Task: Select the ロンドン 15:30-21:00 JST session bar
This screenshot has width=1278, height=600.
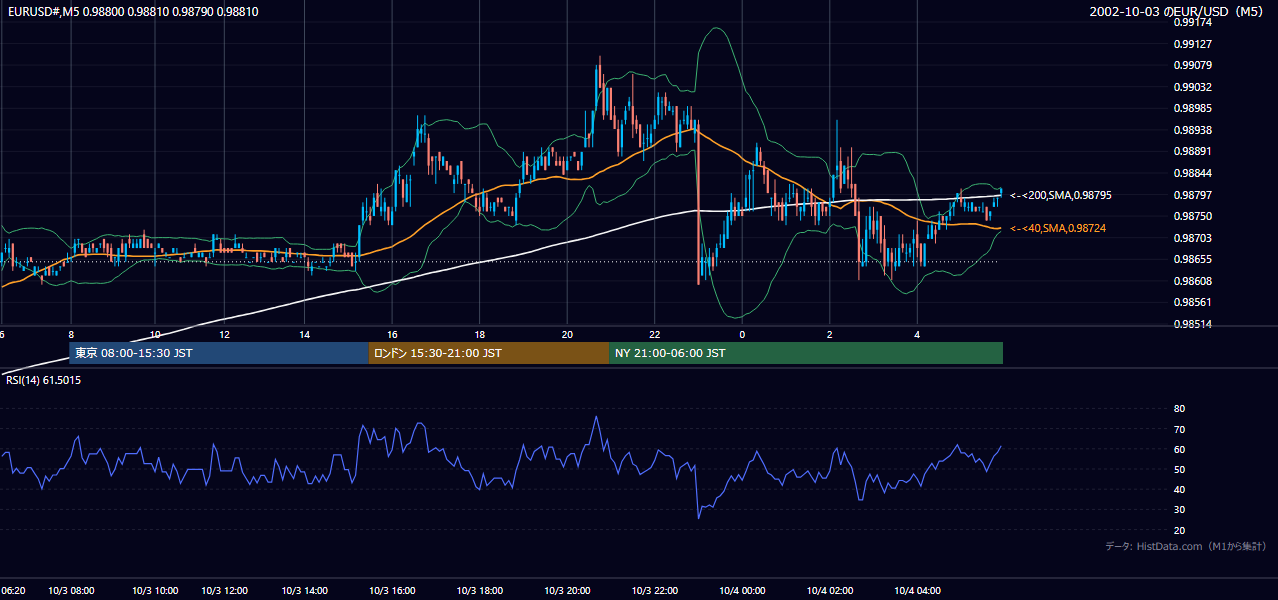Action: 489,353
